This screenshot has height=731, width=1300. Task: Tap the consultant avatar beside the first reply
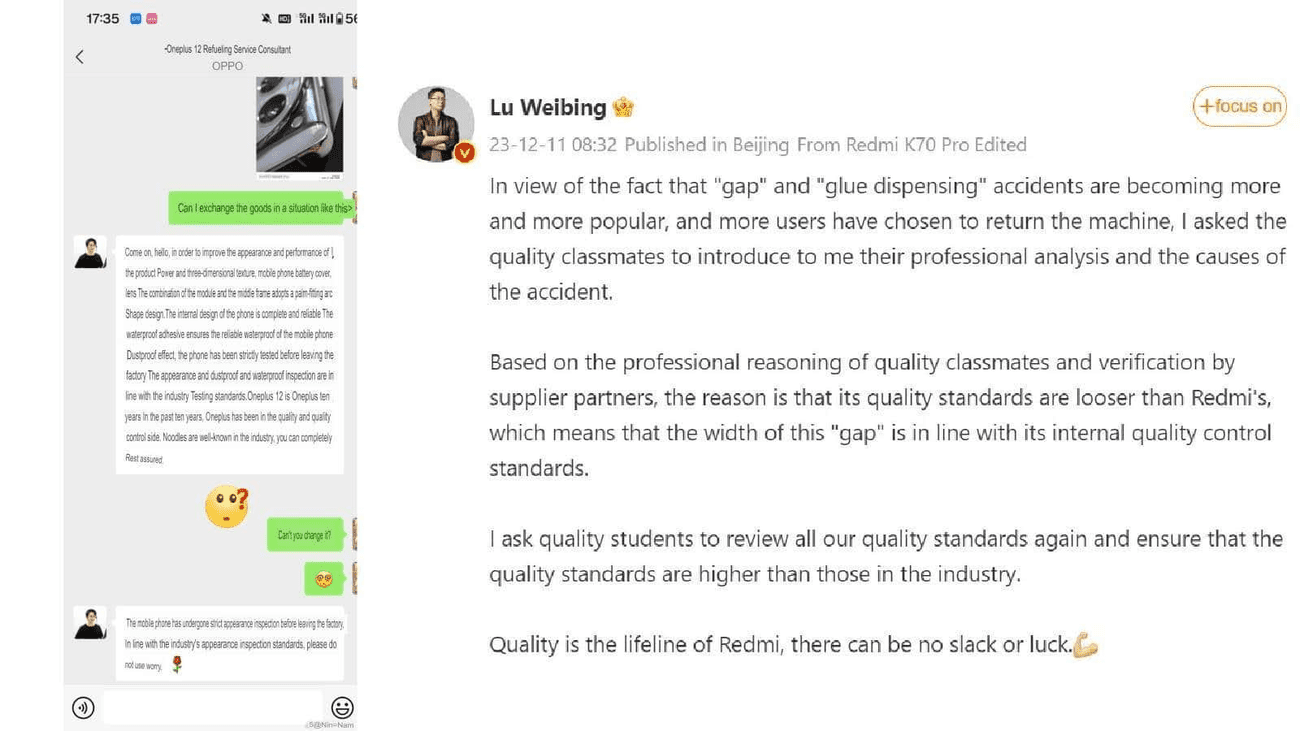90,252
